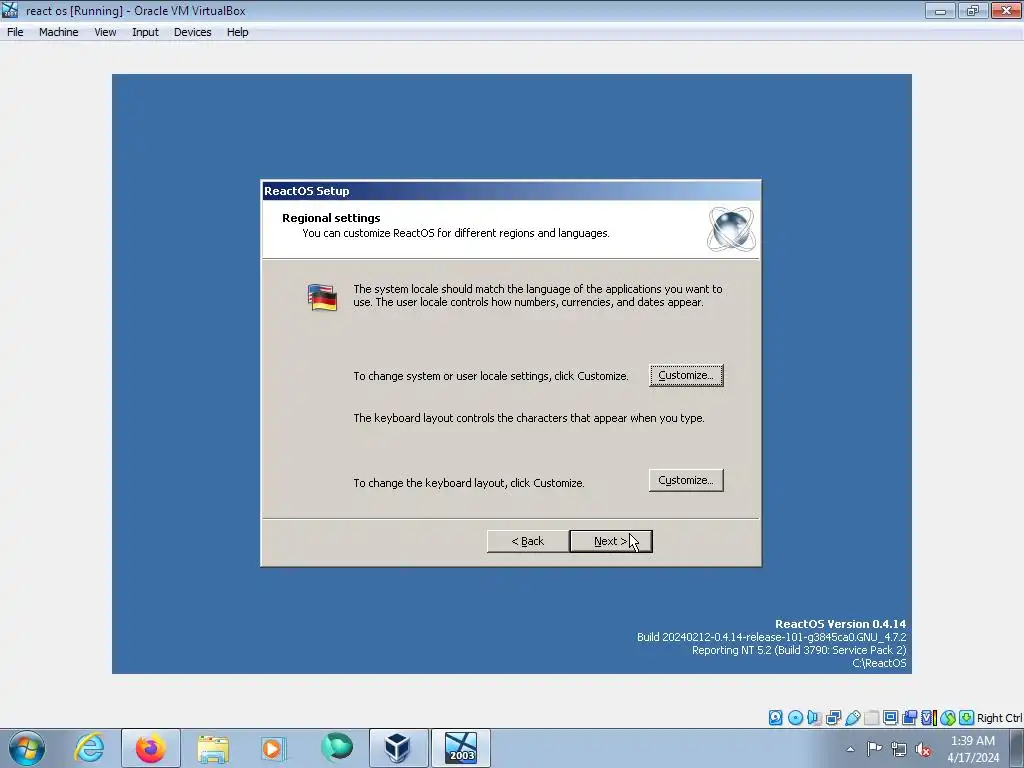Viewport: 1024px width, 768px height.
Task: Click Customize for system locale settings
Action: point(686,376)
